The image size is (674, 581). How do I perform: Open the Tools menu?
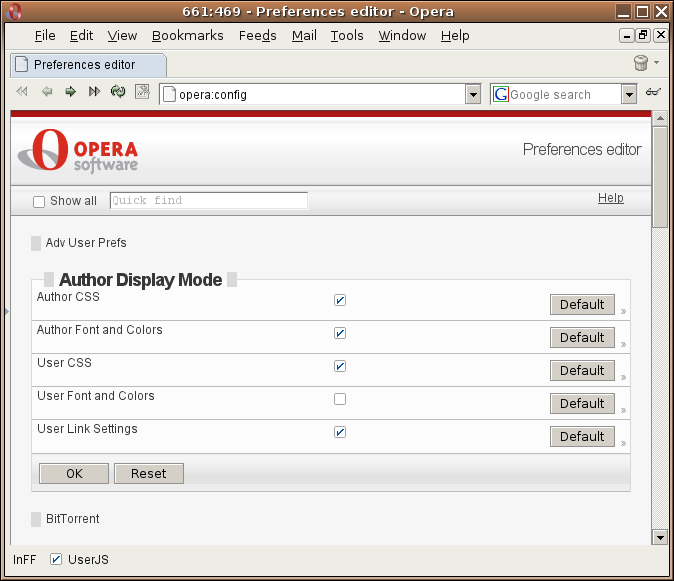pyautogui.click(x=347, y=36)
